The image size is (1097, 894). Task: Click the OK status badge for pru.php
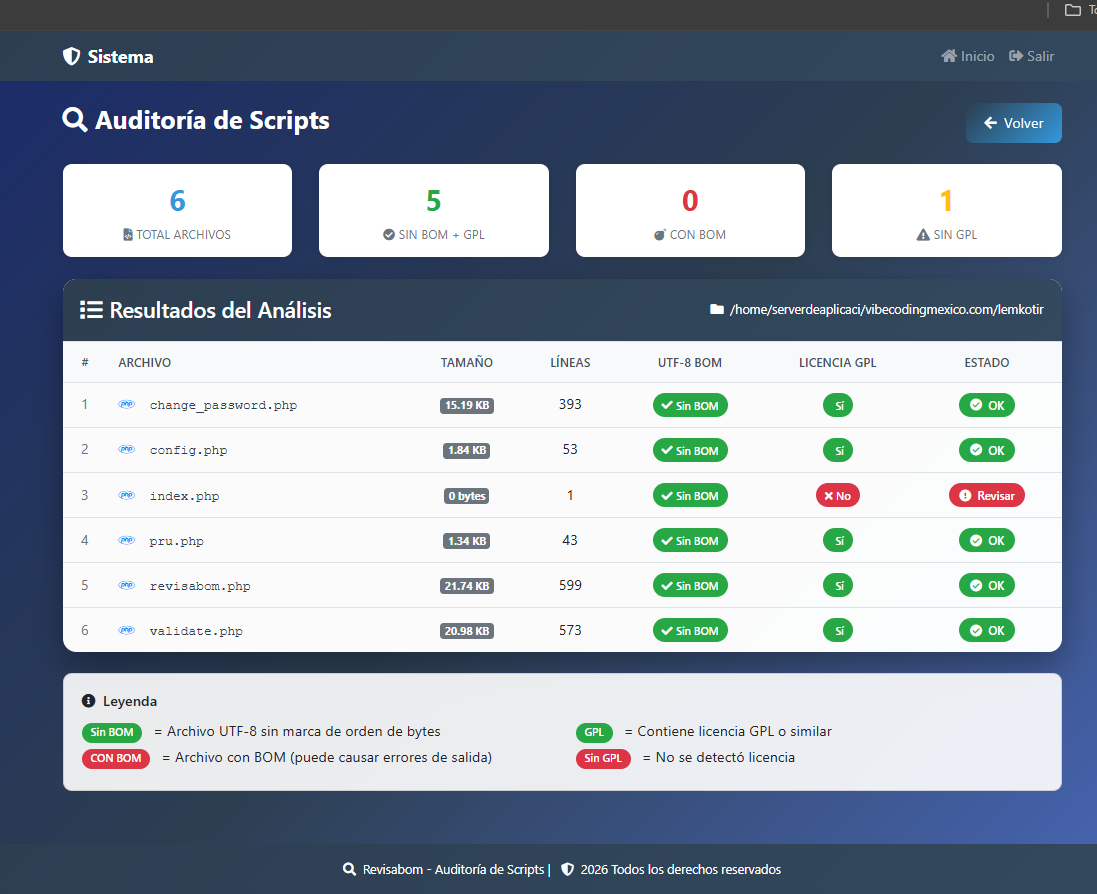(x=986, y=540)
